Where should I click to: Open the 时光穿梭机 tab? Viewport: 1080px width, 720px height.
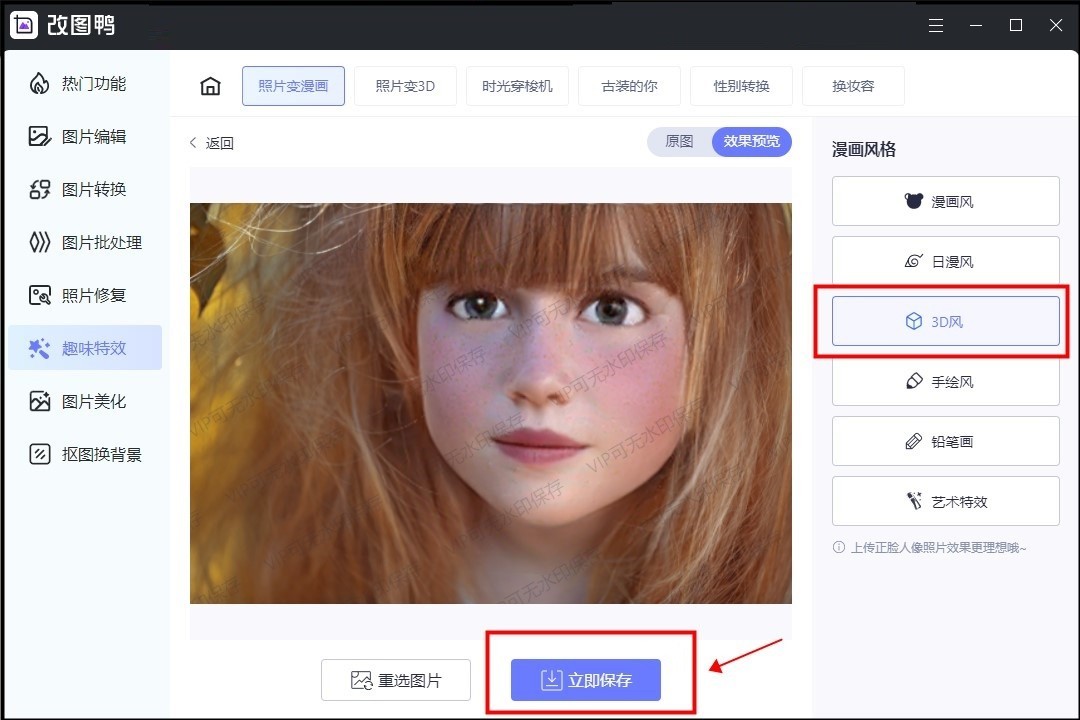point(517,86)
